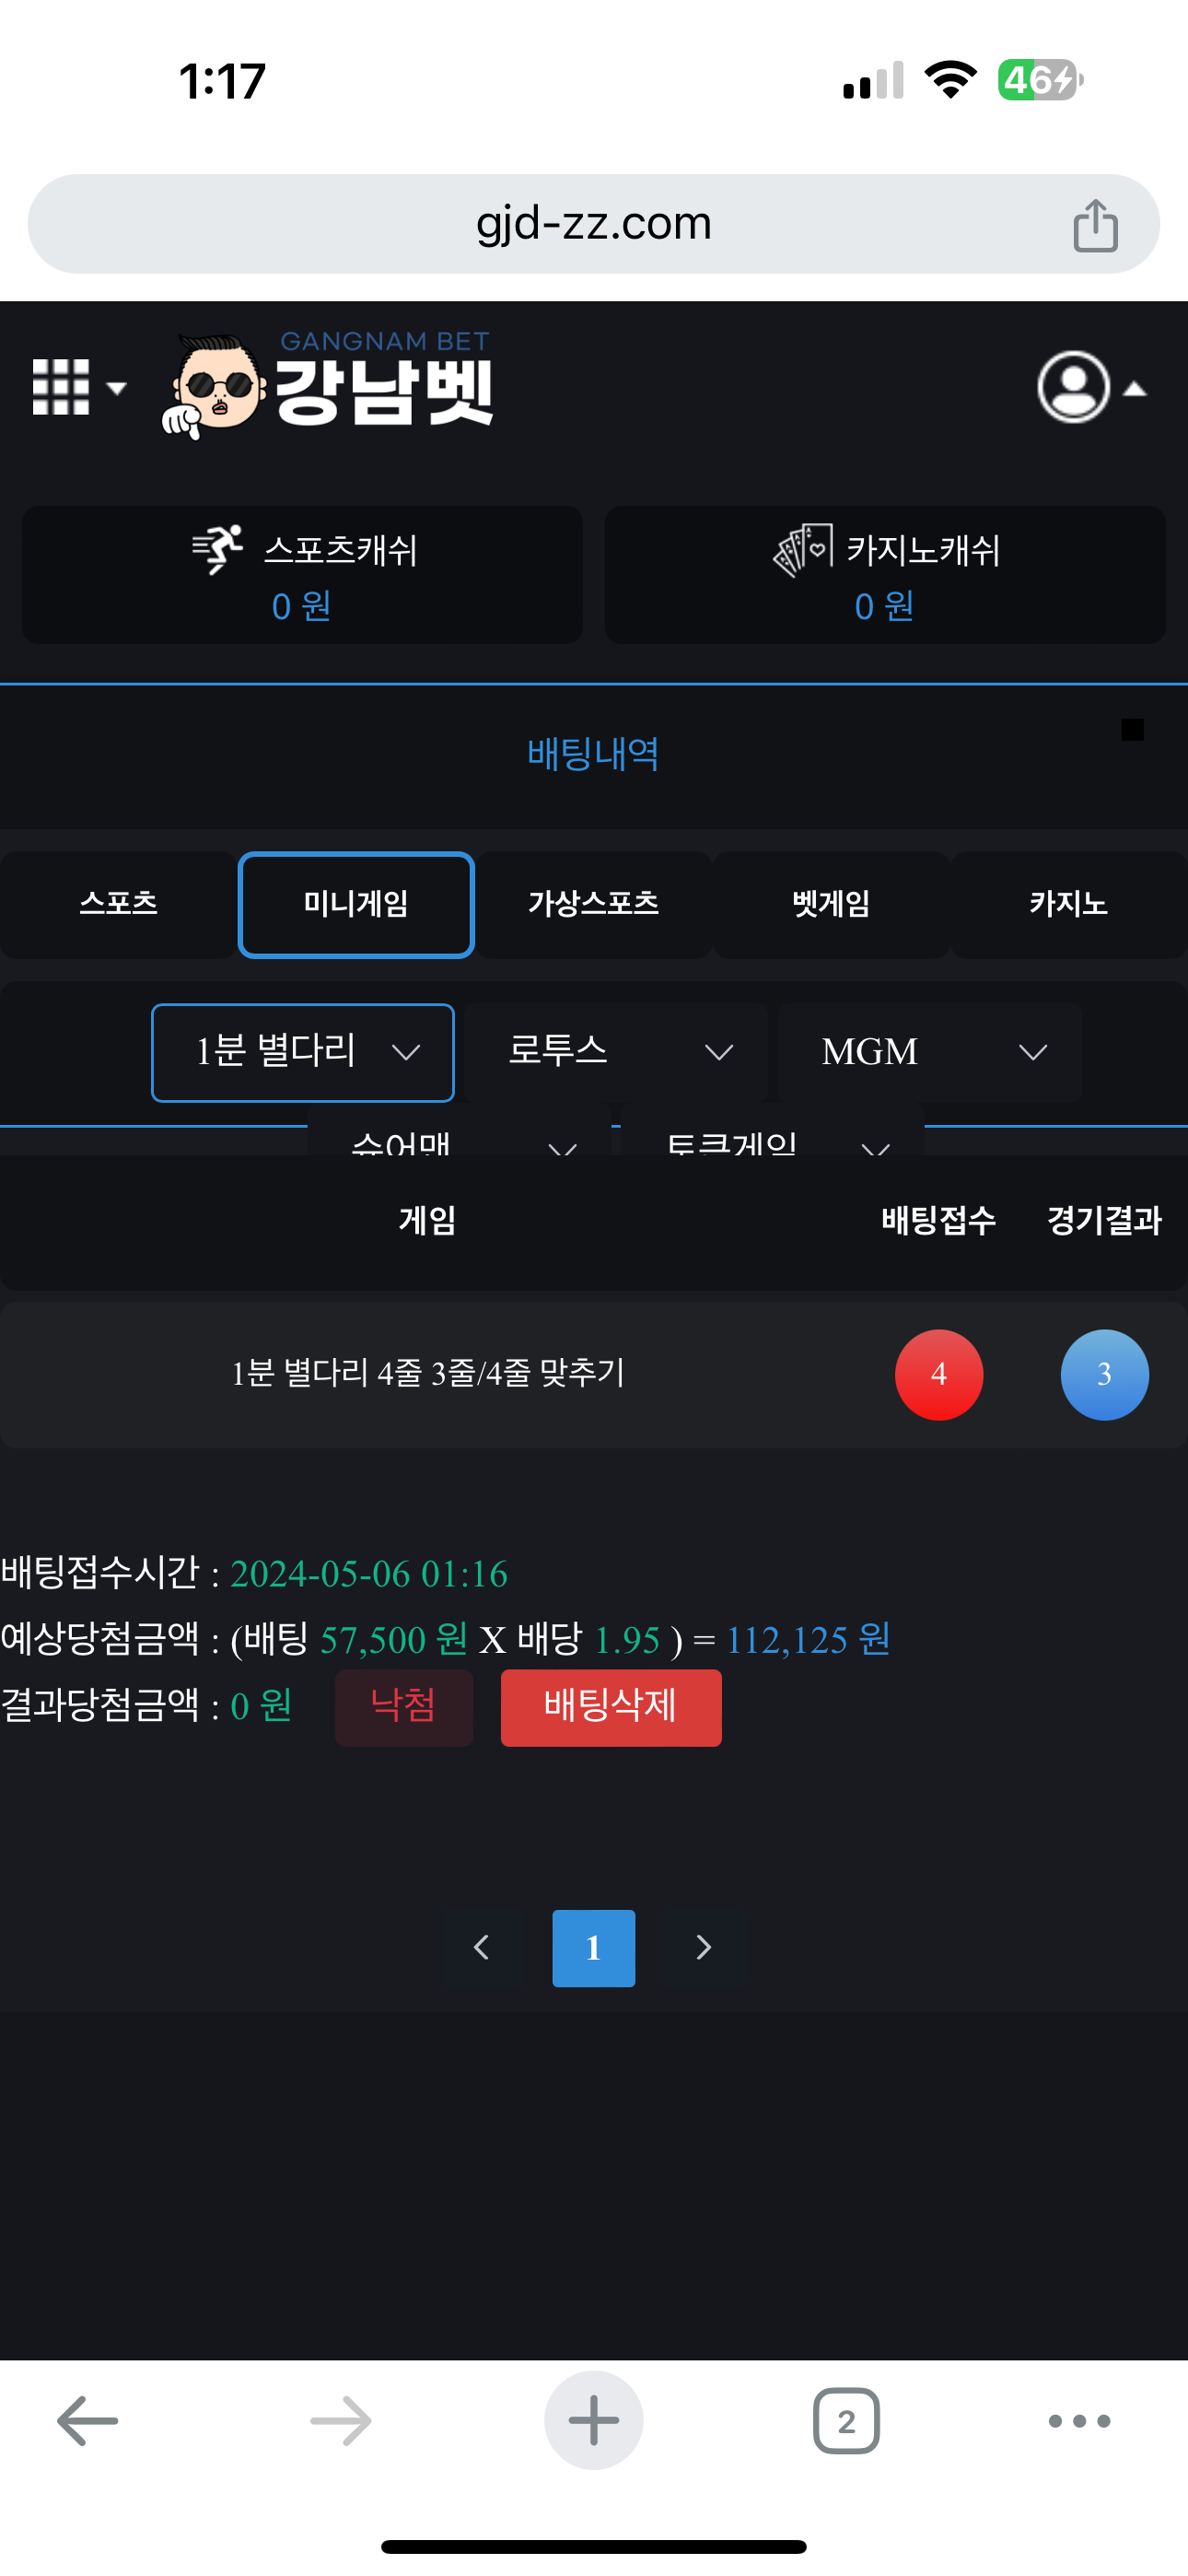Expand the MGM dropdown

930,1052
